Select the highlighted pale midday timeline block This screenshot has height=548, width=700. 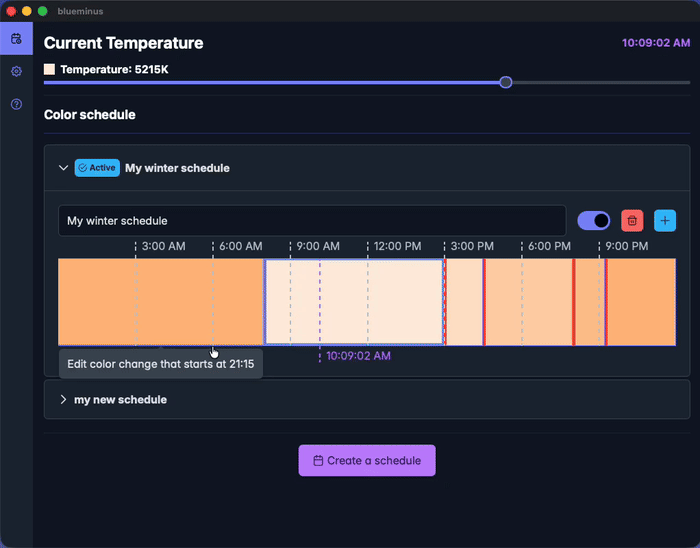point(354,302)
